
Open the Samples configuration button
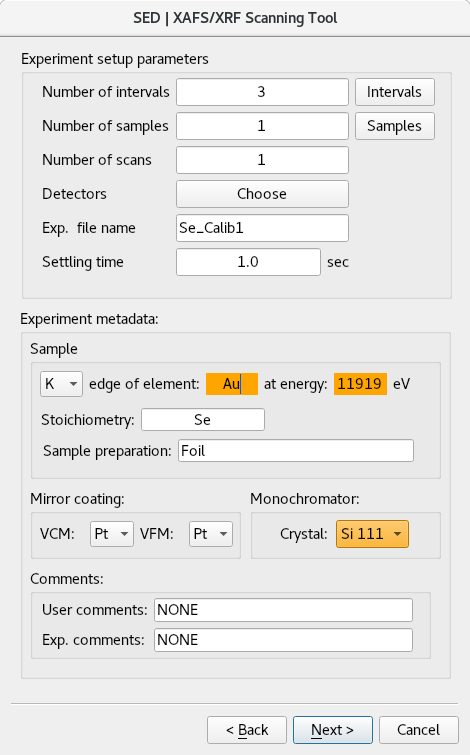395,126
